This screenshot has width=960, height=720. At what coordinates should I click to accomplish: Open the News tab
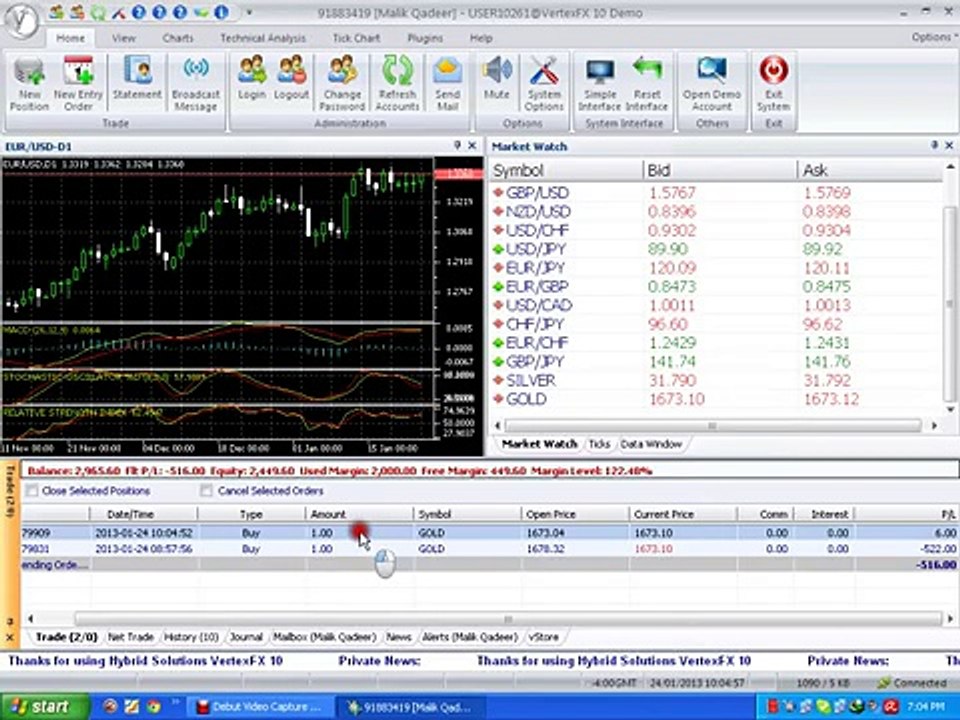[x=399, y=637]
